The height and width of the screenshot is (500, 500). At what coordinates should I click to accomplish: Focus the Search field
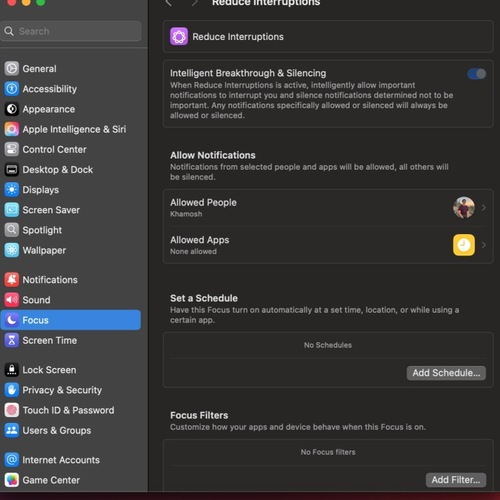[71, 31]
